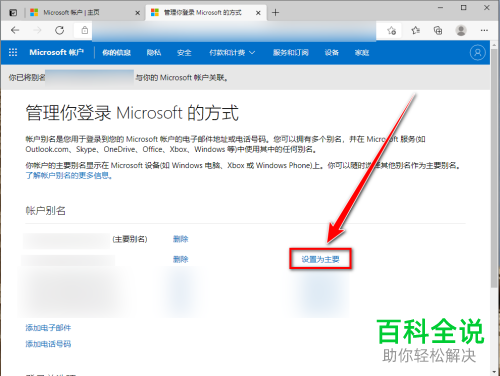Switch to the Microsoft 帐户 | 主页 tab
The image size is (500, 376).
coord(85,13)
